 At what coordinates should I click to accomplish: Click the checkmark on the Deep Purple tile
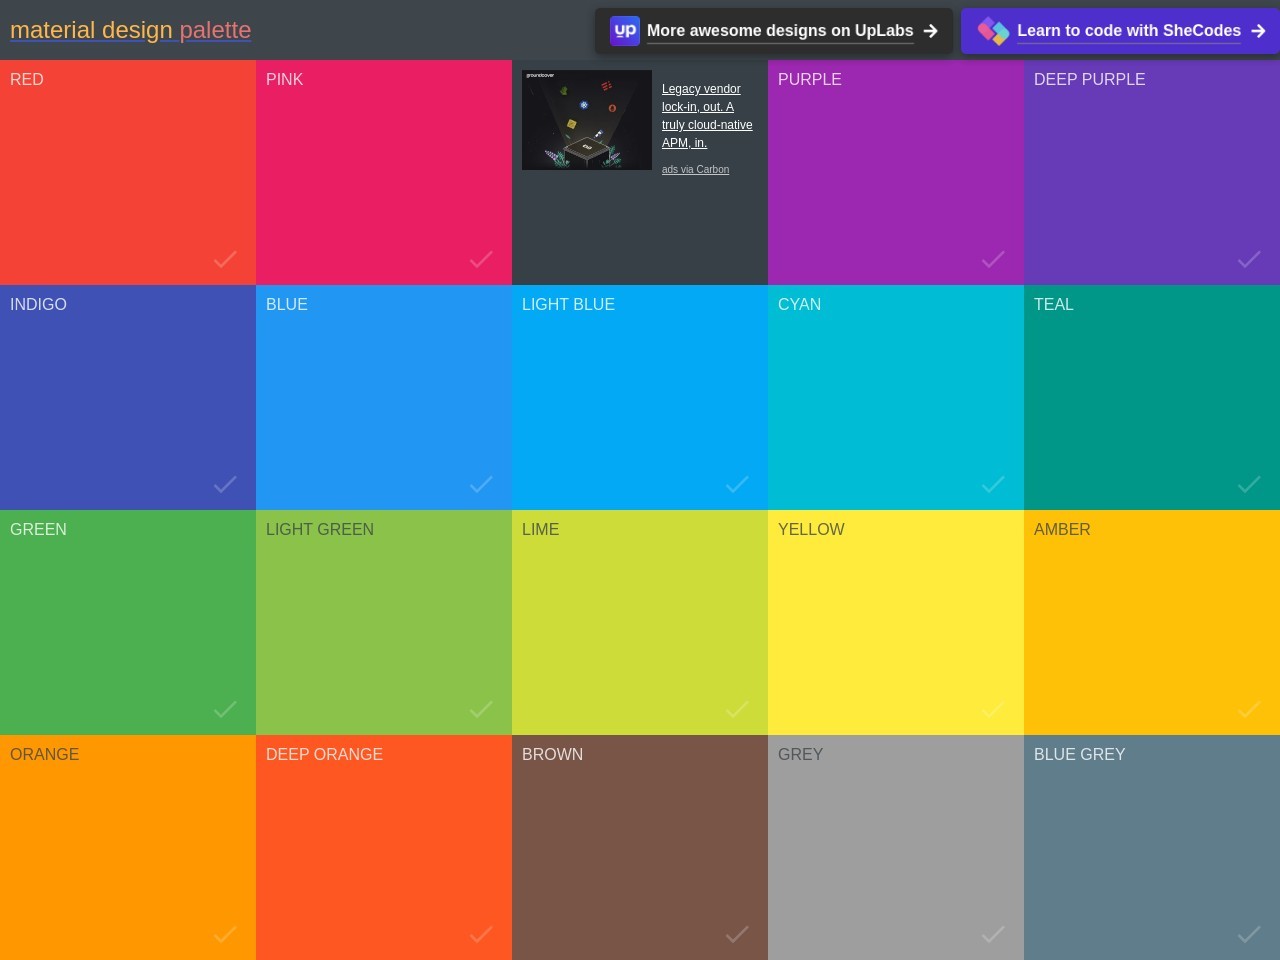pyautogui.click(x=1249, y=260)
